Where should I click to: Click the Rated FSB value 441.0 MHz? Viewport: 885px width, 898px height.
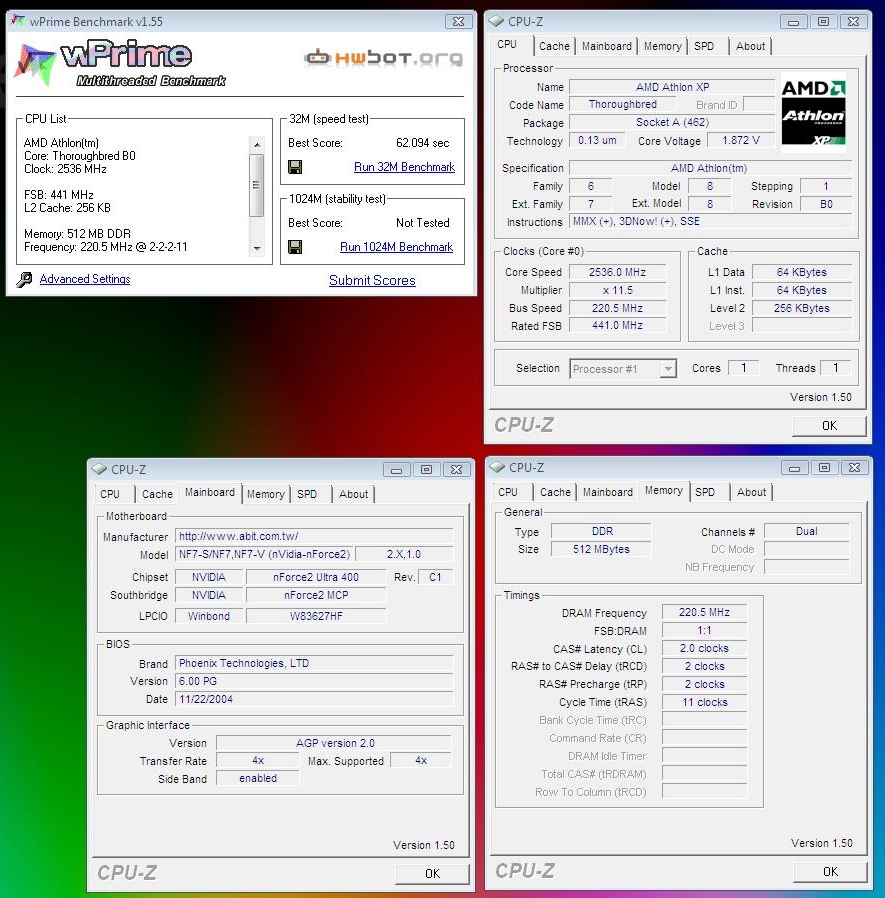click(617, 325)
